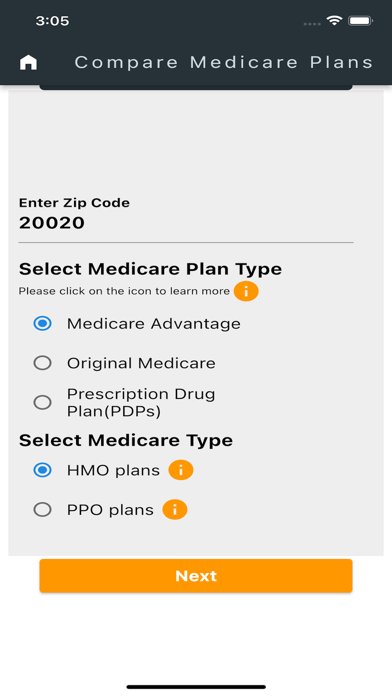Tap the PPO plans label text
392x696 pixels.
110,510
